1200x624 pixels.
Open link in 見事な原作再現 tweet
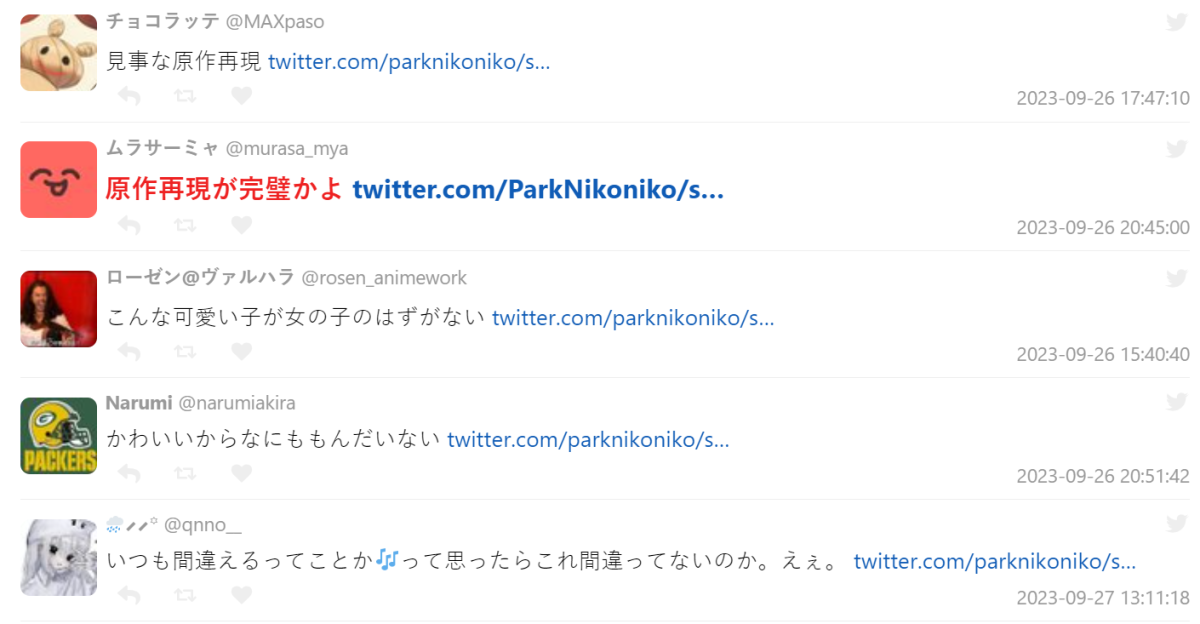(x=409, y=61)
